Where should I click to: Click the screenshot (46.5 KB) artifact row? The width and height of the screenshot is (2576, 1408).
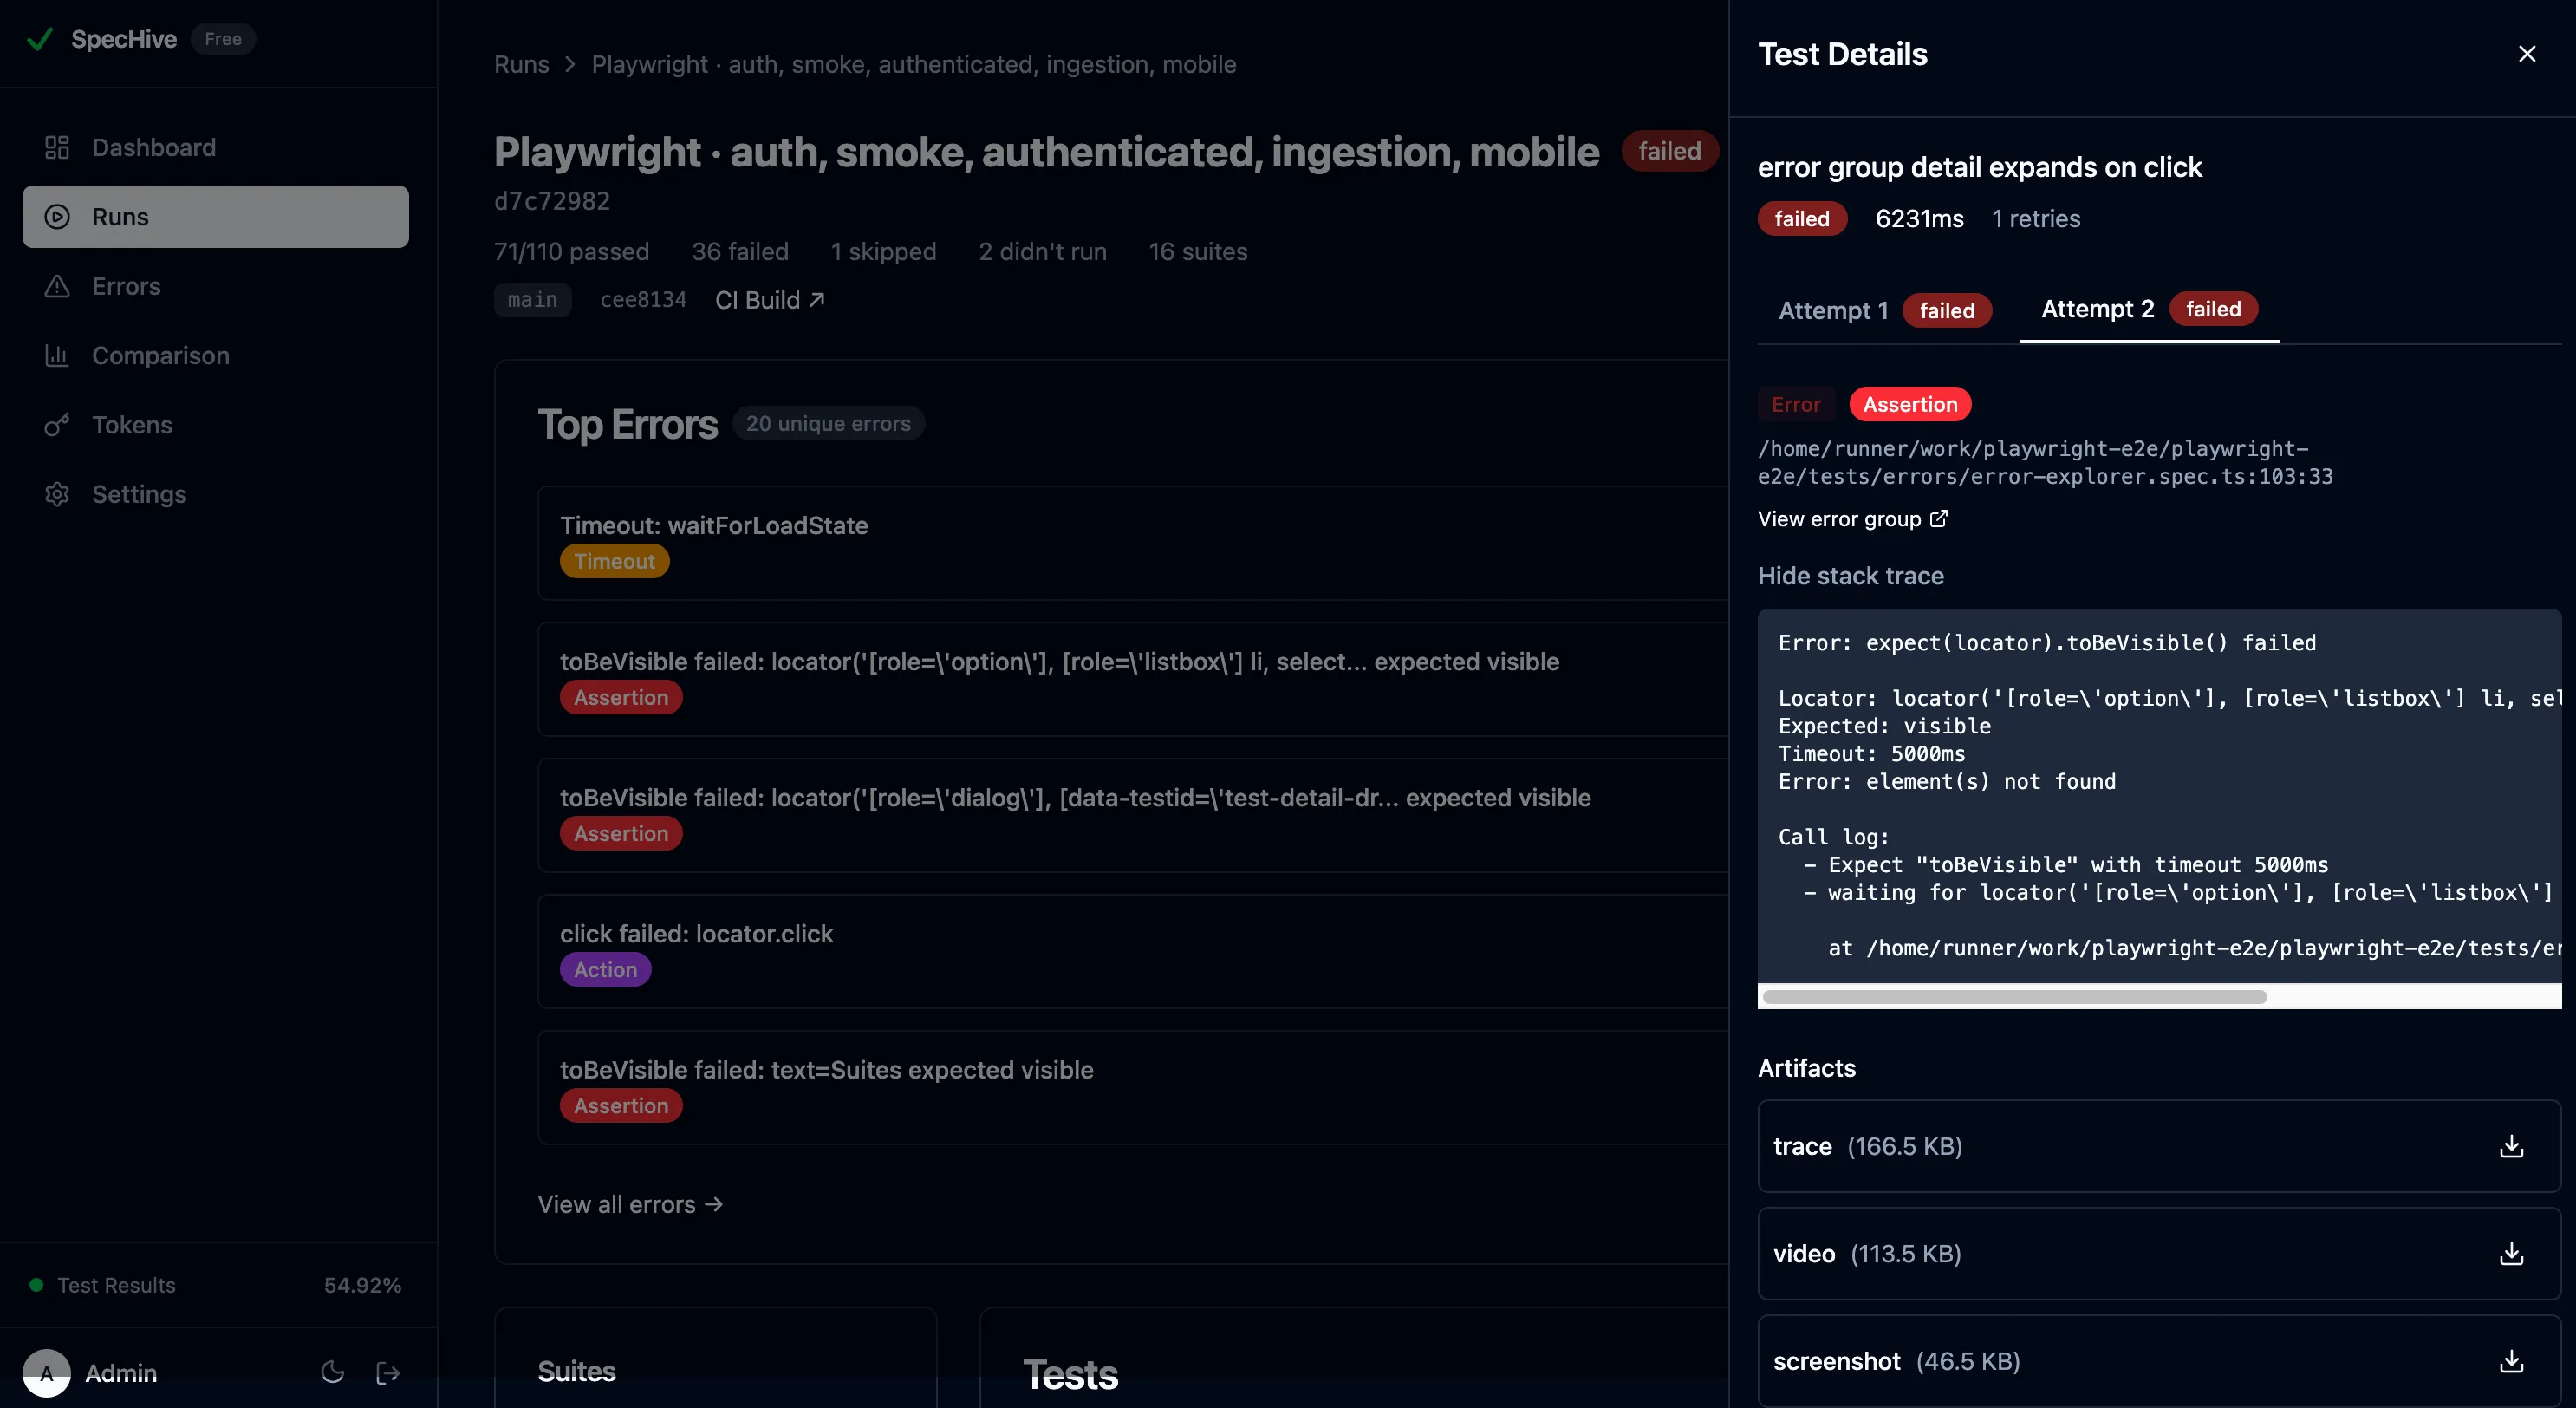coord(2159,1360)
